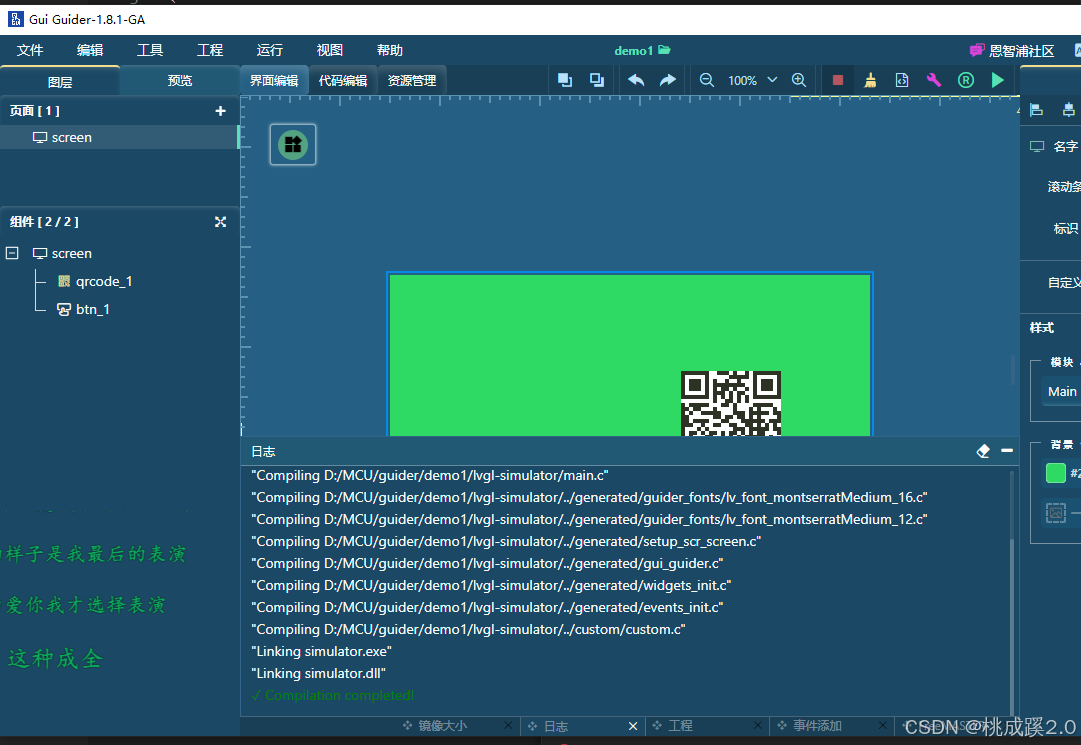The image size is (1081, 745).
Task: Generate code with the file code icon
Action: pyautogui.click(x=902, y=80)
